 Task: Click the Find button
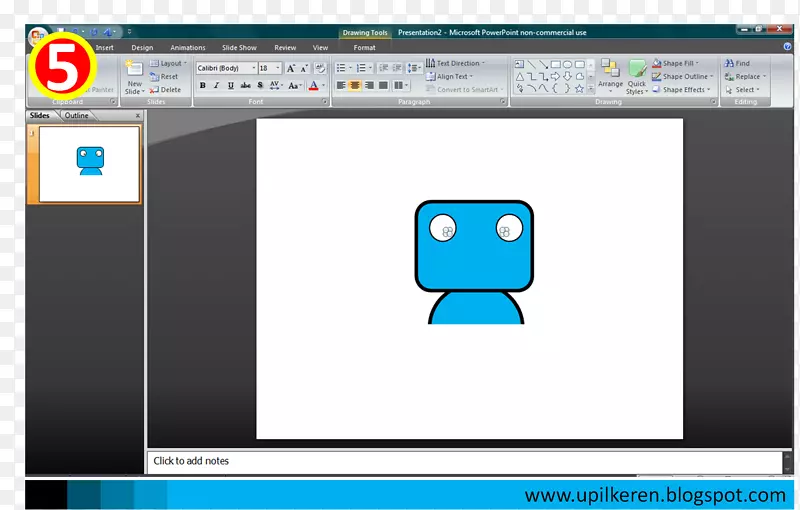(x=738, y=63)
